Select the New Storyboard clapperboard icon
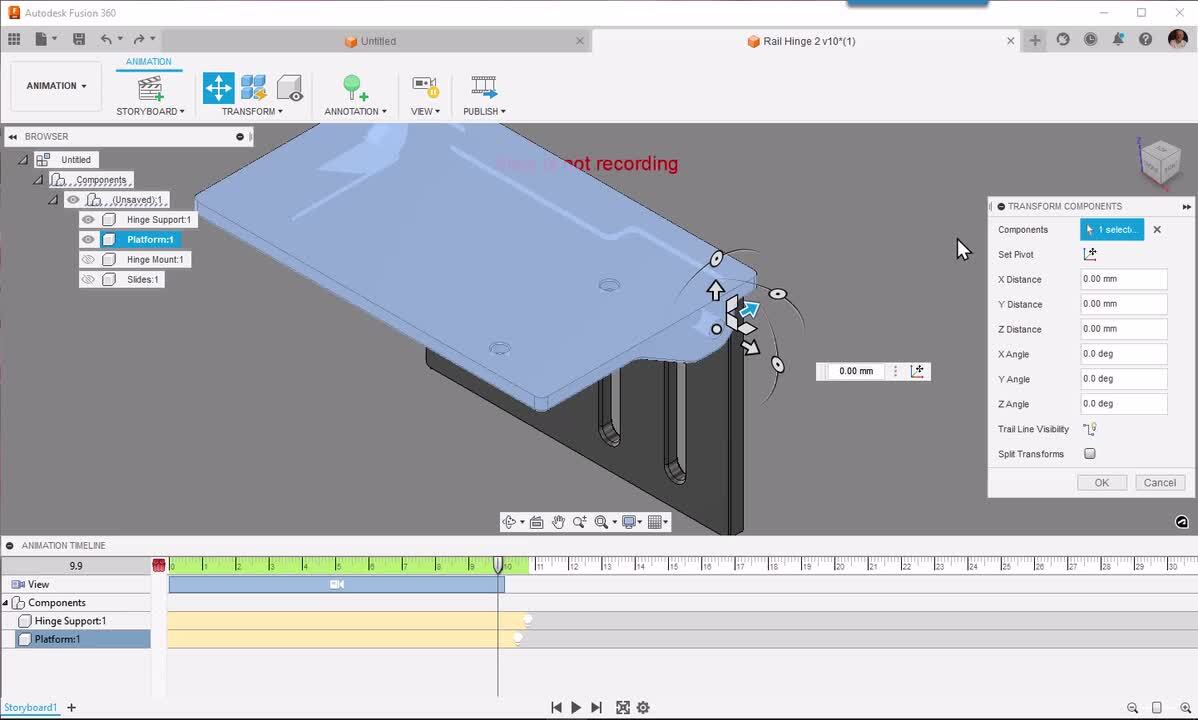 pos(150,88)
